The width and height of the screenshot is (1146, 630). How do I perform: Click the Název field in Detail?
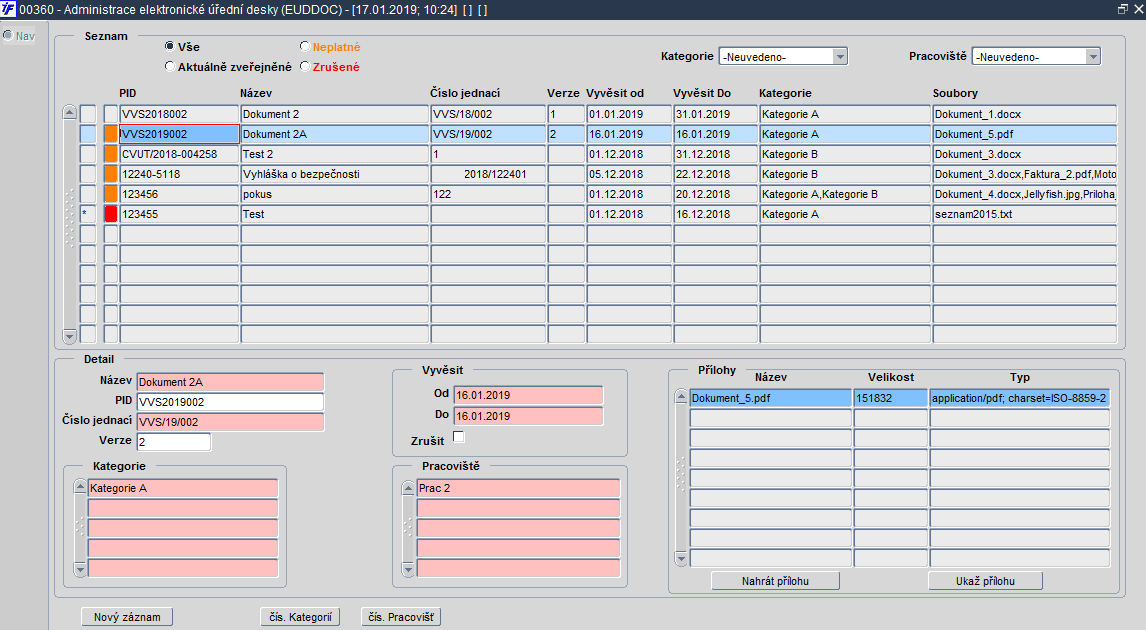(230, 382)
